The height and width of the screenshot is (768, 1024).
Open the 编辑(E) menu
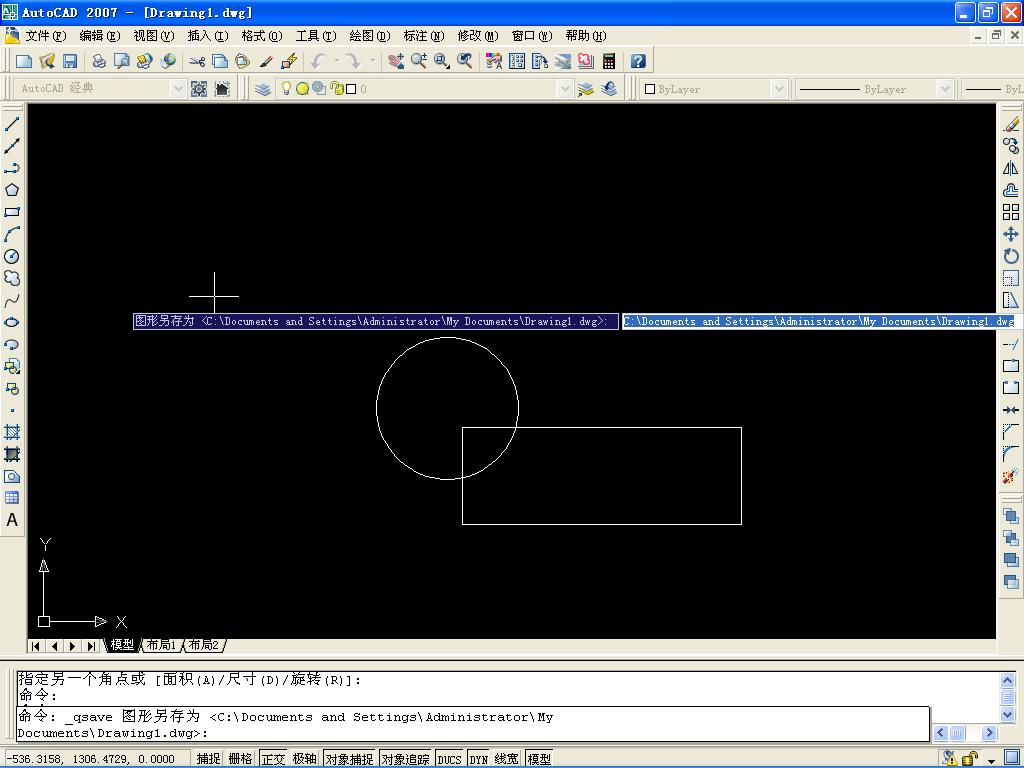100,36
